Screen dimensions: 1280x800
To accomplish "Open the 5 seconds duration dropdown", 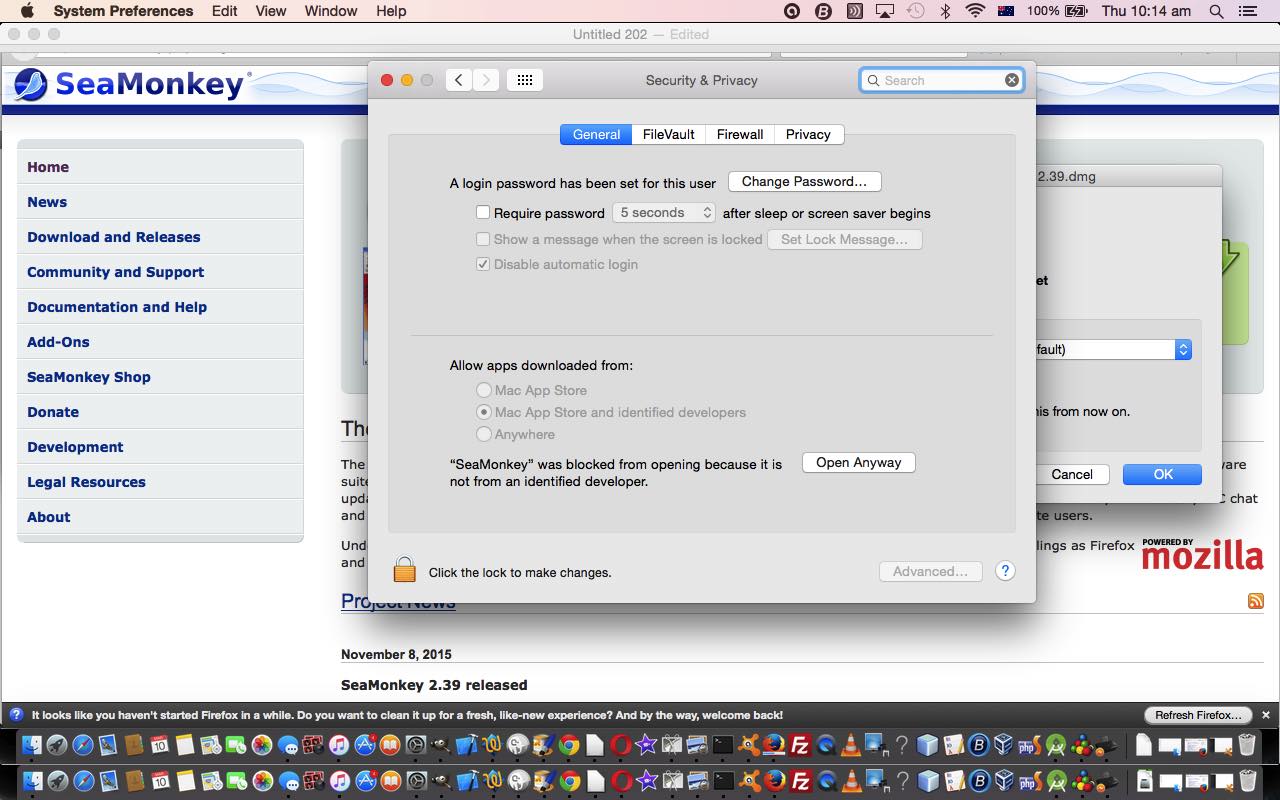I will pos(663,212).
